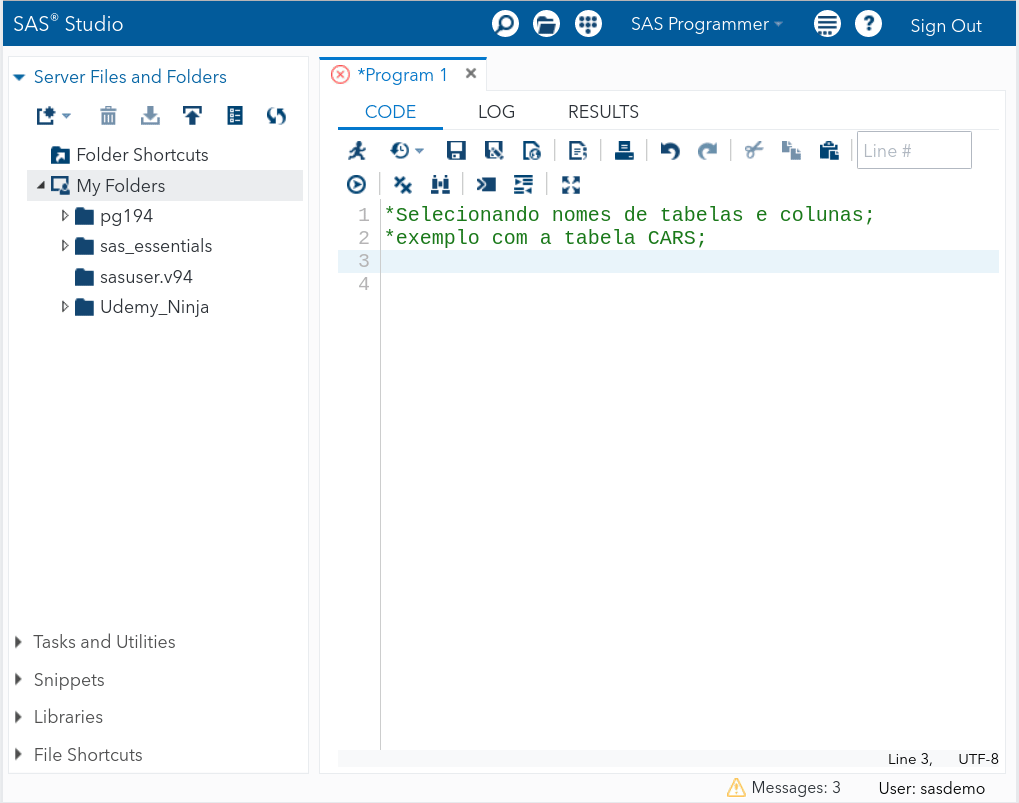Expand the pg194 folder
This screenshot has width=1019, height=803.
click(64, 215)
